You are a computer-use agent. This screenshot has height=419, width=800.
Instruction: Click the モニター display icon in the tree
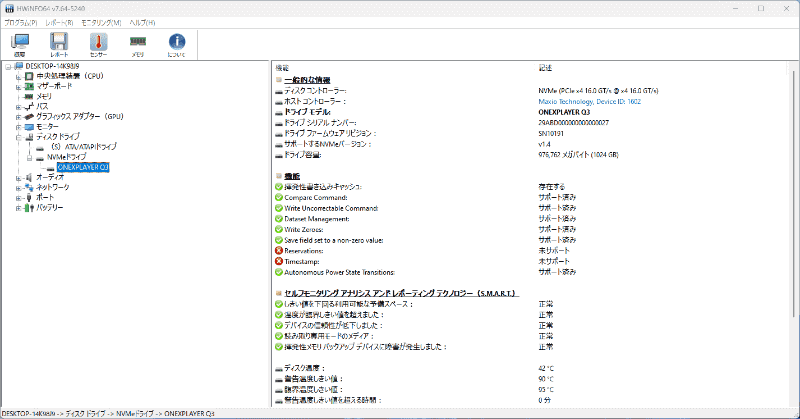29,127
